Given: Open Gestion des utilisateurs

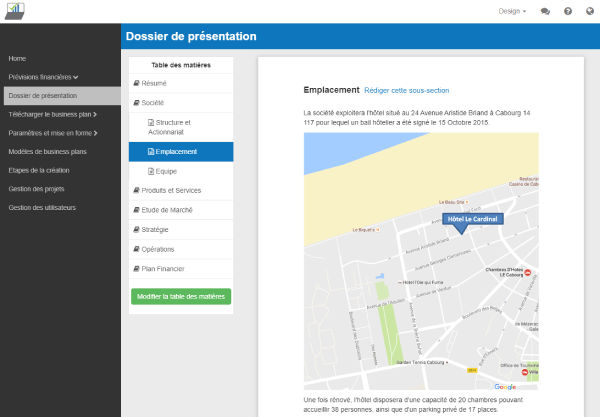Looking at the screenshot, I should click(42, 208).
